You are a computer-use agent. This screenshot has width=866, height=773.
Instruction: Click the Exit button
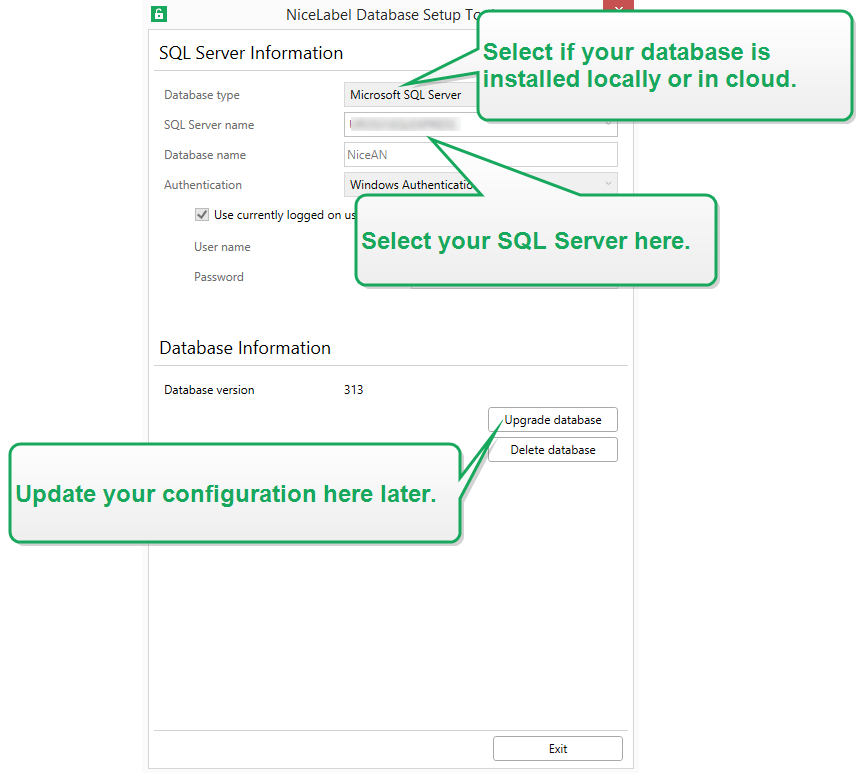558,749
